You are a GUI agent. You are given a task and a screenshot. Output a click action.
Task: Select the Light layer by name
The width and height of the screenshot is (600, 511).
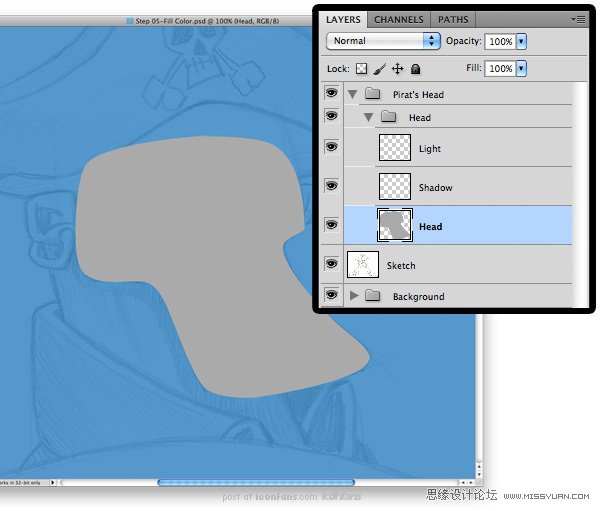click(430, 149)
